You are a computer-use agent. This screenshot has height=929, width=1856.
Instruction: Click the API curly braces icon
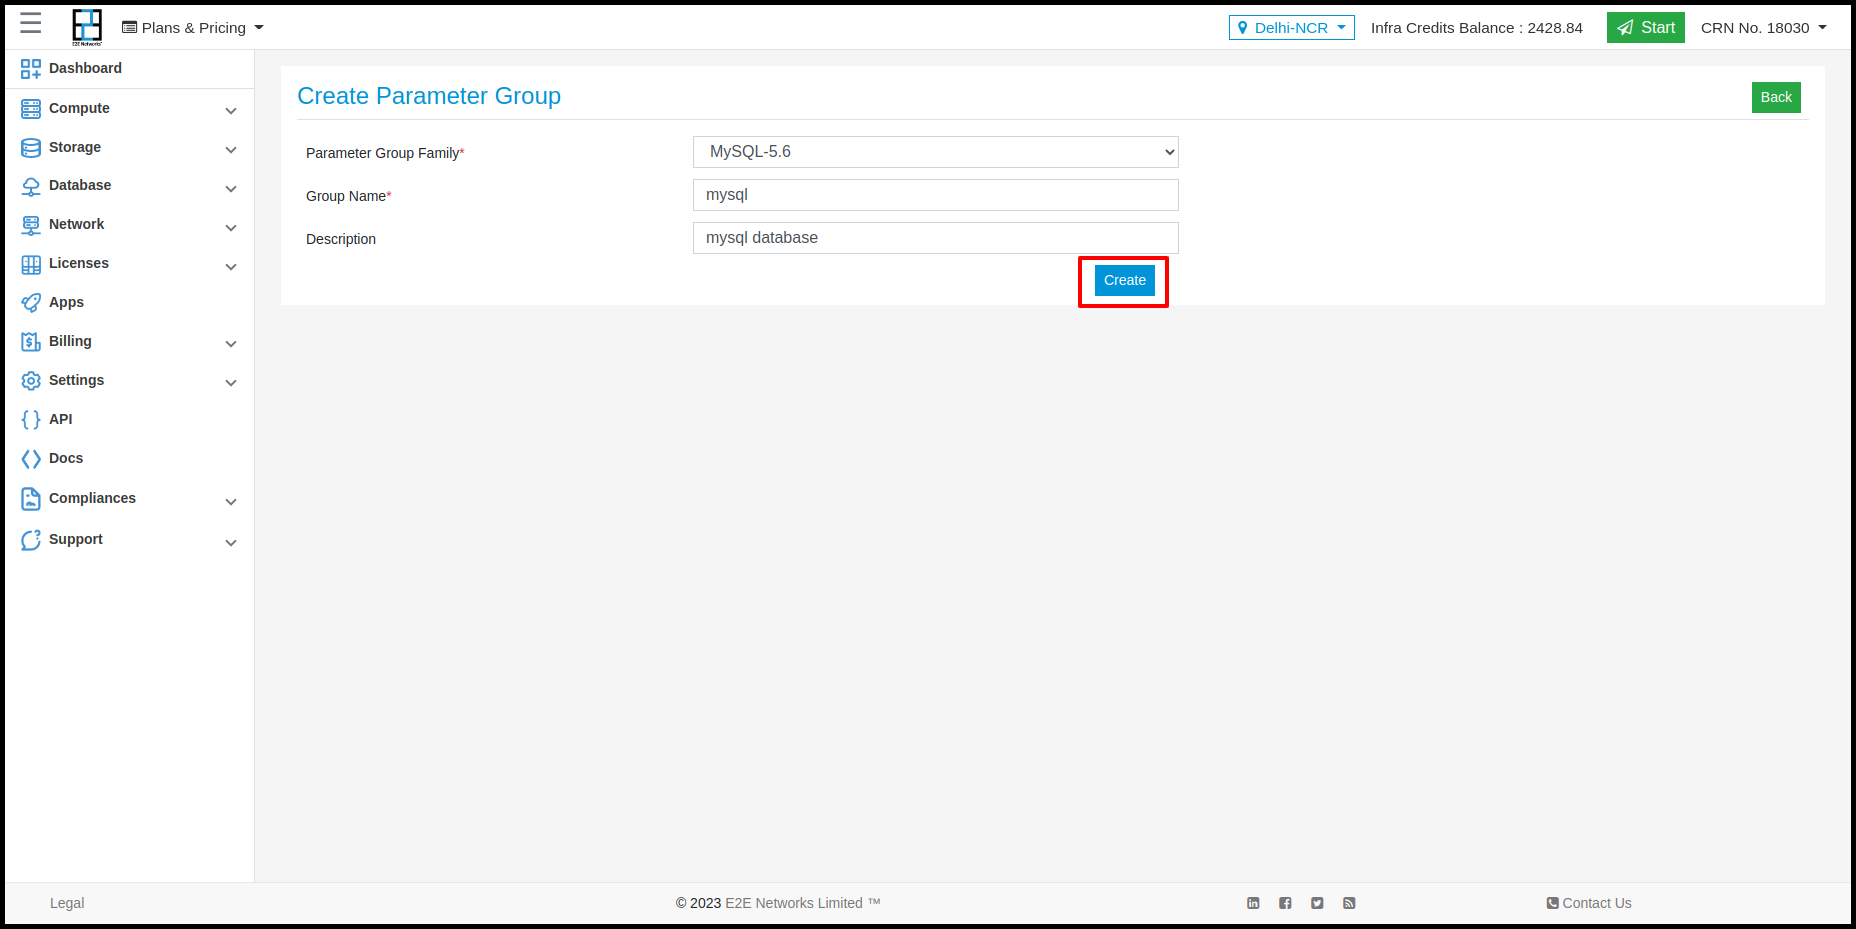[31, 420]
